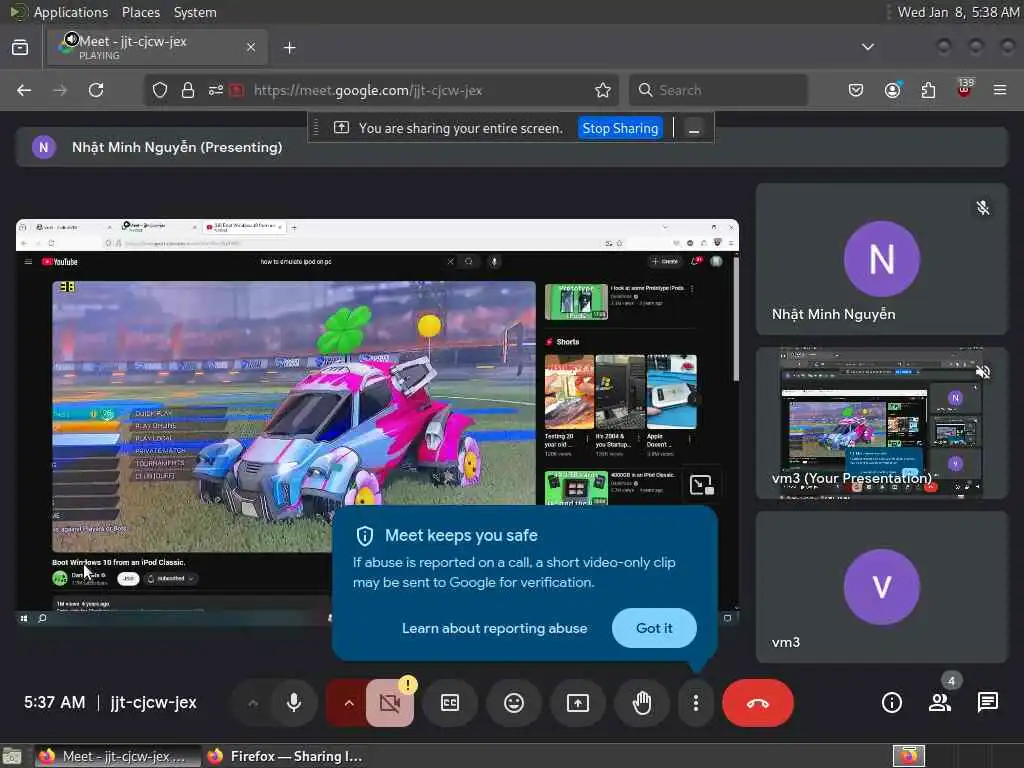Open site permissions icon in address bar
1024x768 pixels.
(x=216, y=90)
